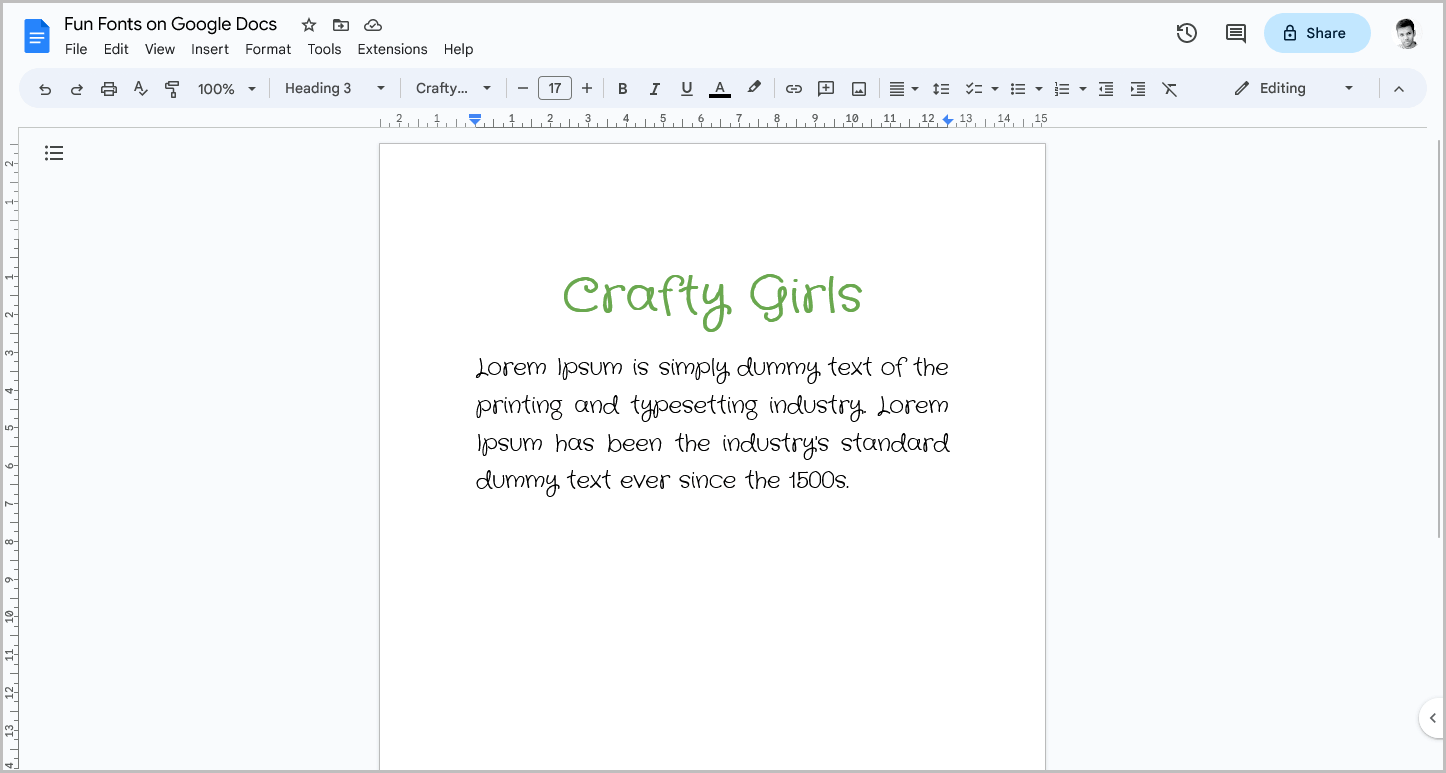Open the spelling and grammar check

[140, 88]
